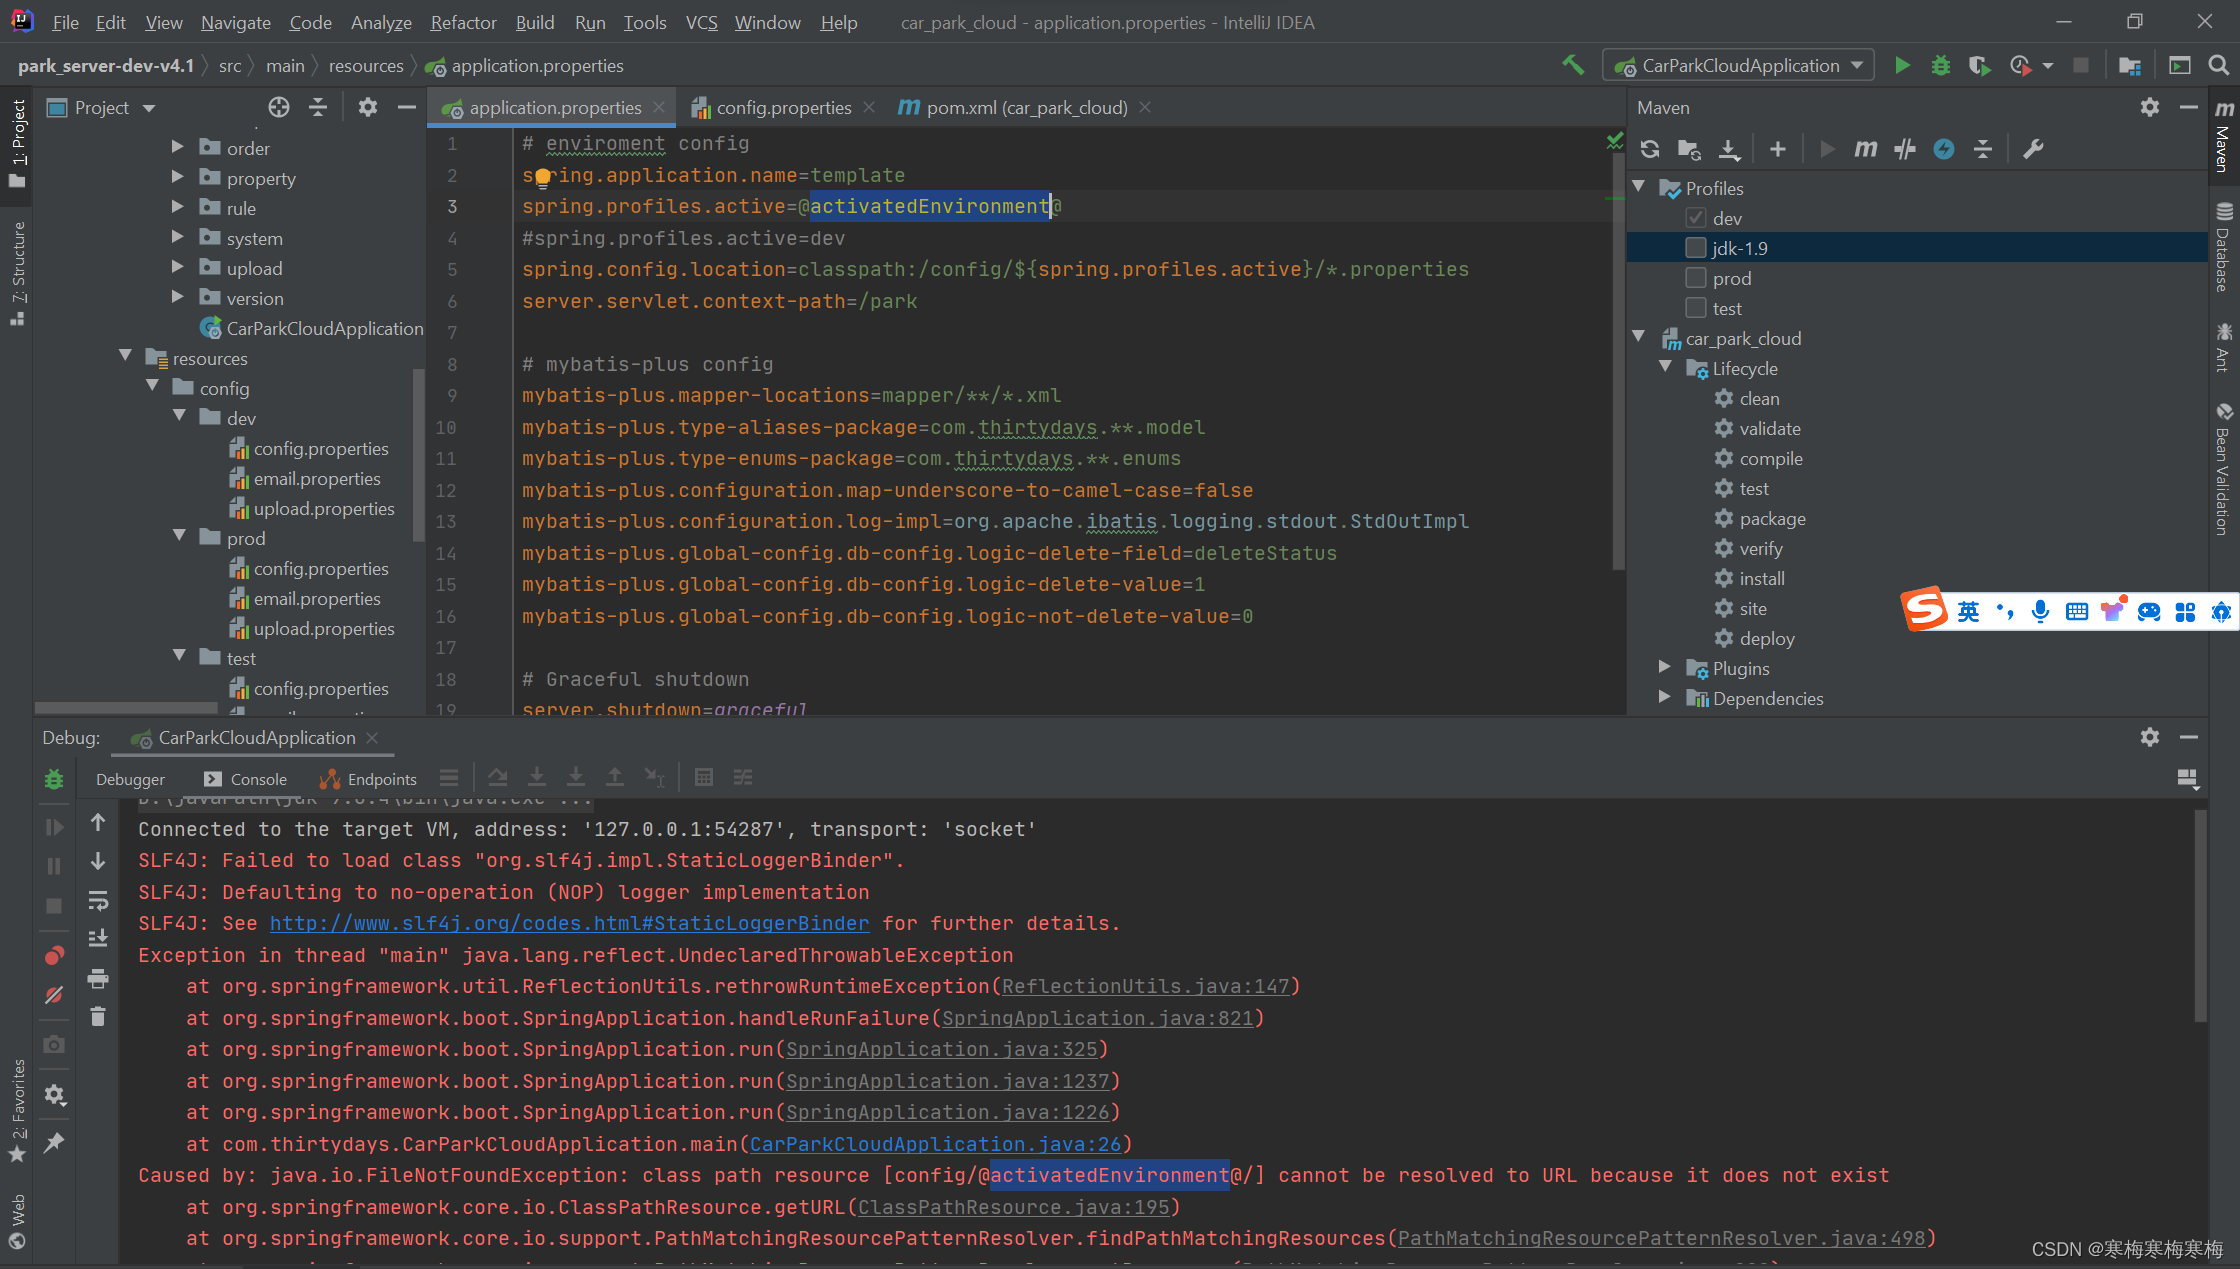Image resolution: width=2240 pixels, height=1269 pixels.
Task: Open ReflectionUtils.java:147 from the stack trace
Action: 1144,986
